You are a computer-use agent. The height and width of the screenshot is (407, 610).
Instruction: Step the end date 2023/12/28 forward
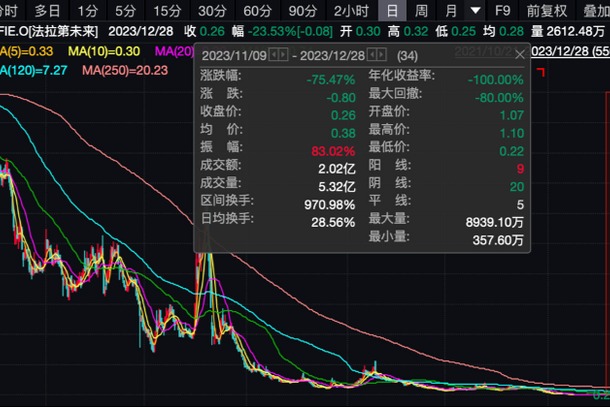point(382,55)
